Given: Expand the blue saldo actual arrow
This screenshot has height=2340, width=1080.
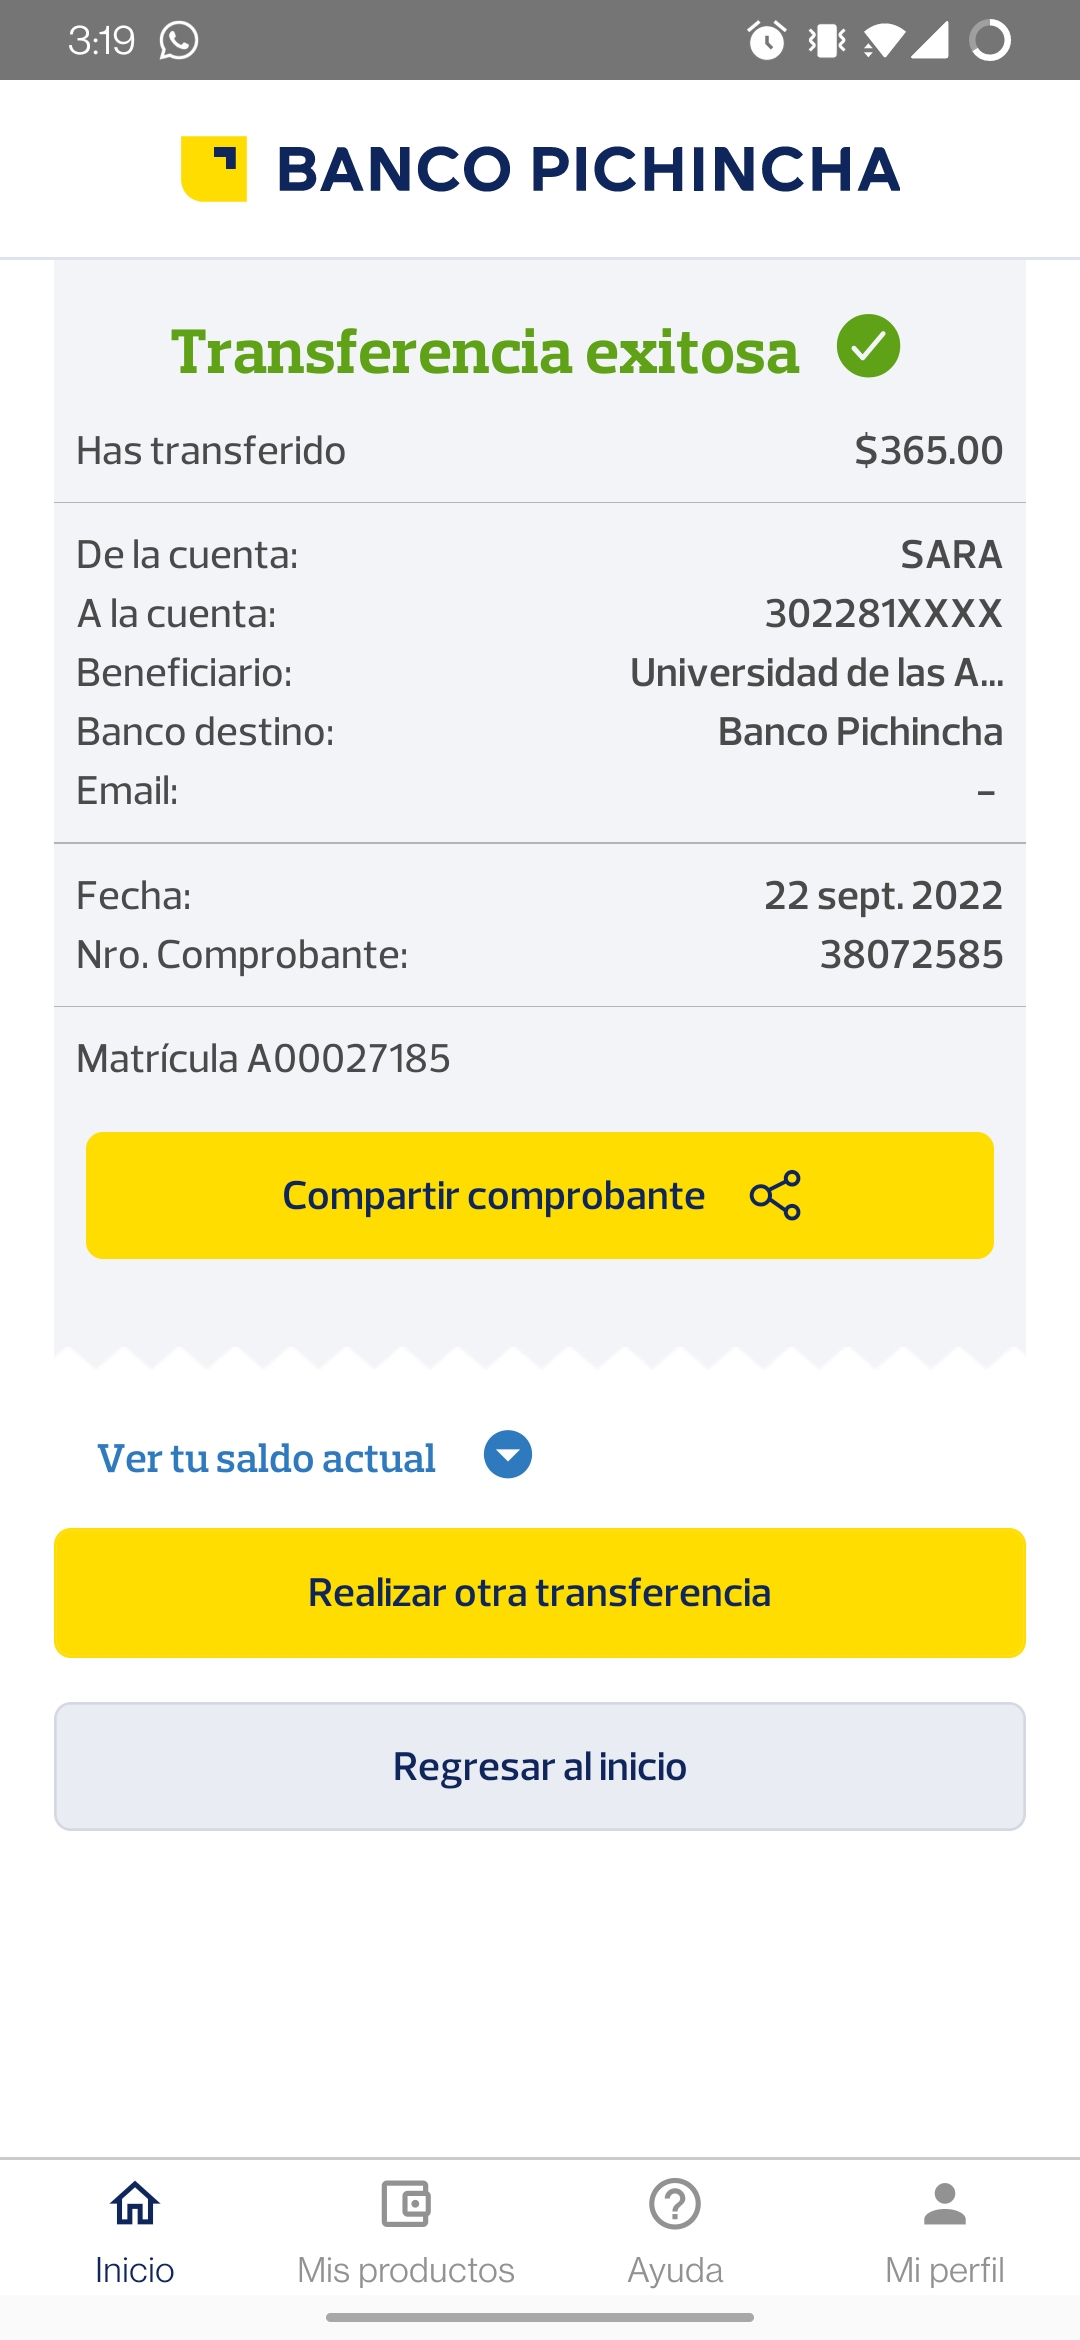Looking at the screenshot, I should (x=508, y=1455).
